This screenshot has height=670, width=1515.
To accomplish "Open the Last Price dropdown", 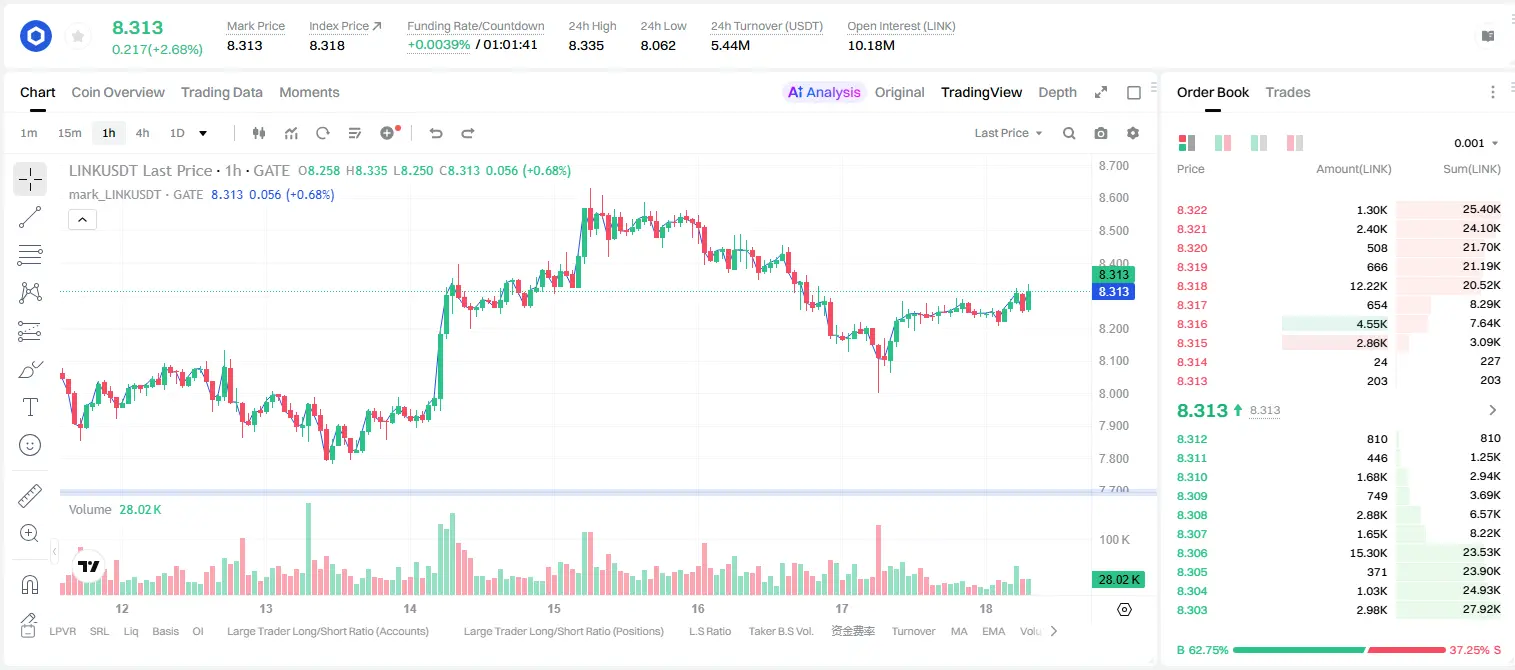I will click(x=1008, y=133).
